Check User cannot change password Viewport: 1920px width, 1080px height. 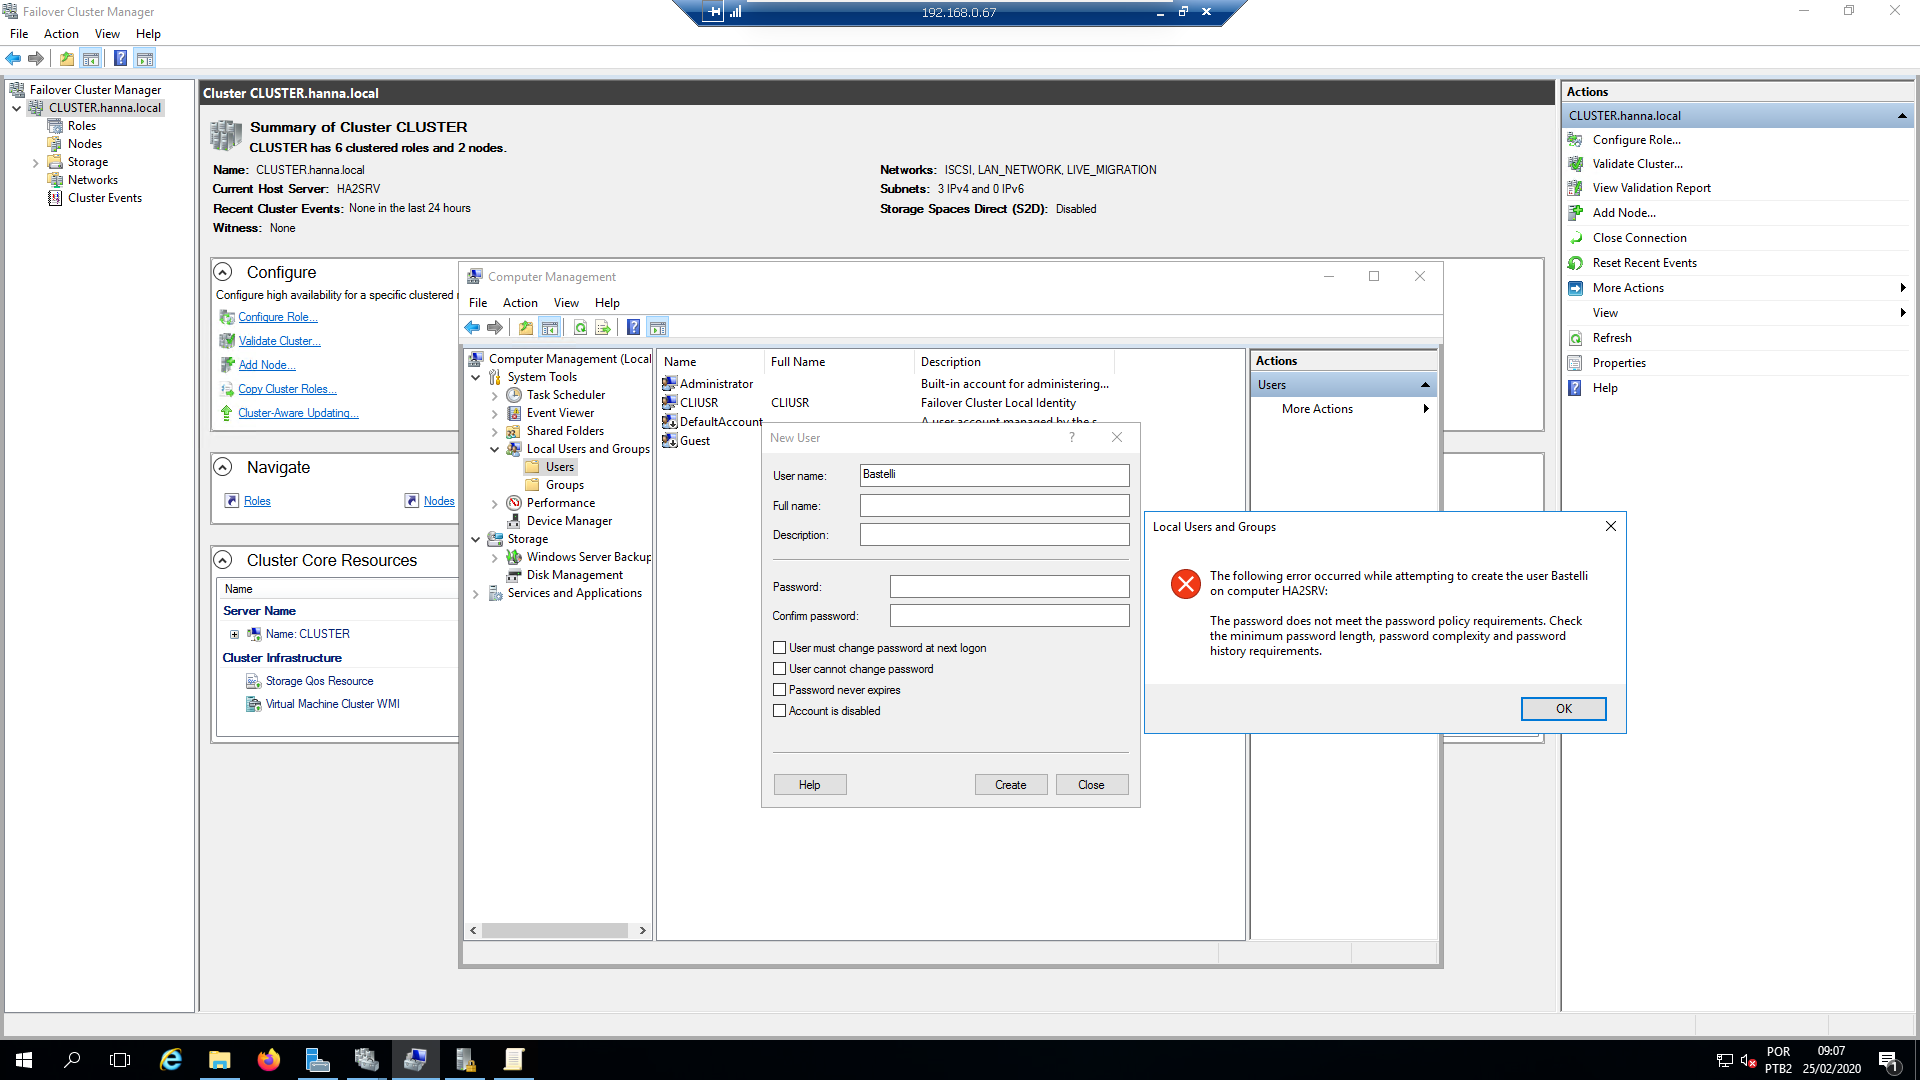coord(780,669)
